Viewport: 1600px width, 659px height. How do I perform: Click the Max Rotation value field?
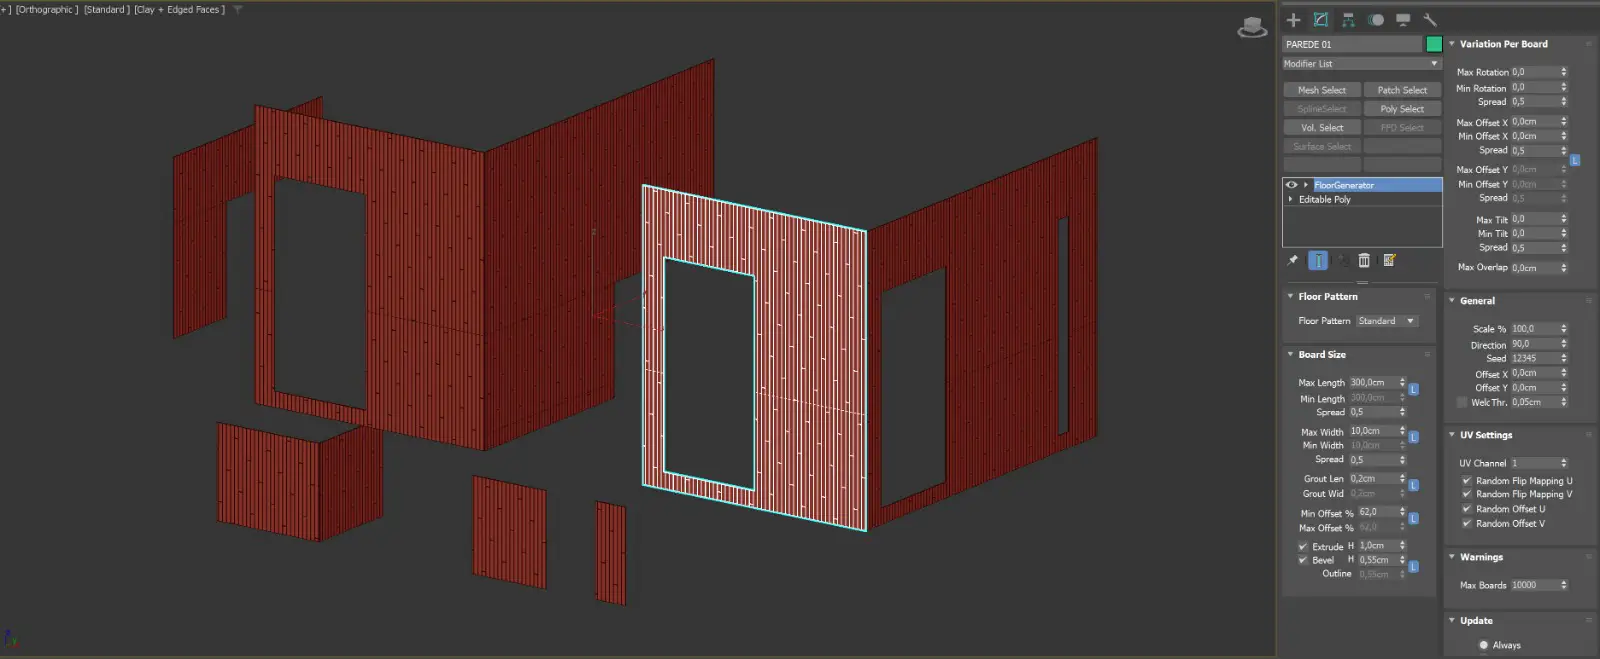coord(1534,72)
